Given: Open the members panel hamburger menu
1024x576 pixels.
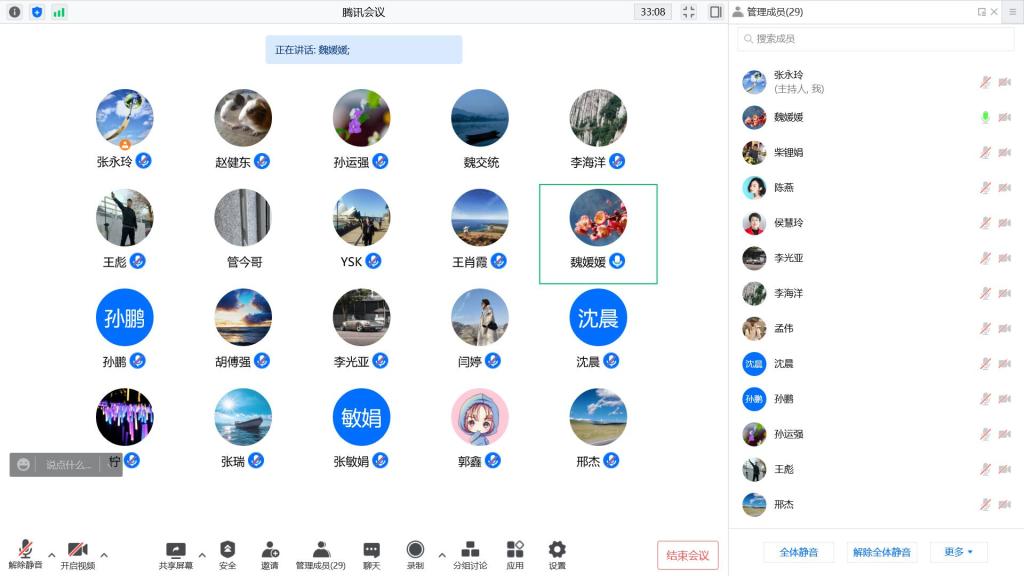Looking at the screenshot, I should click(1013, 12).
